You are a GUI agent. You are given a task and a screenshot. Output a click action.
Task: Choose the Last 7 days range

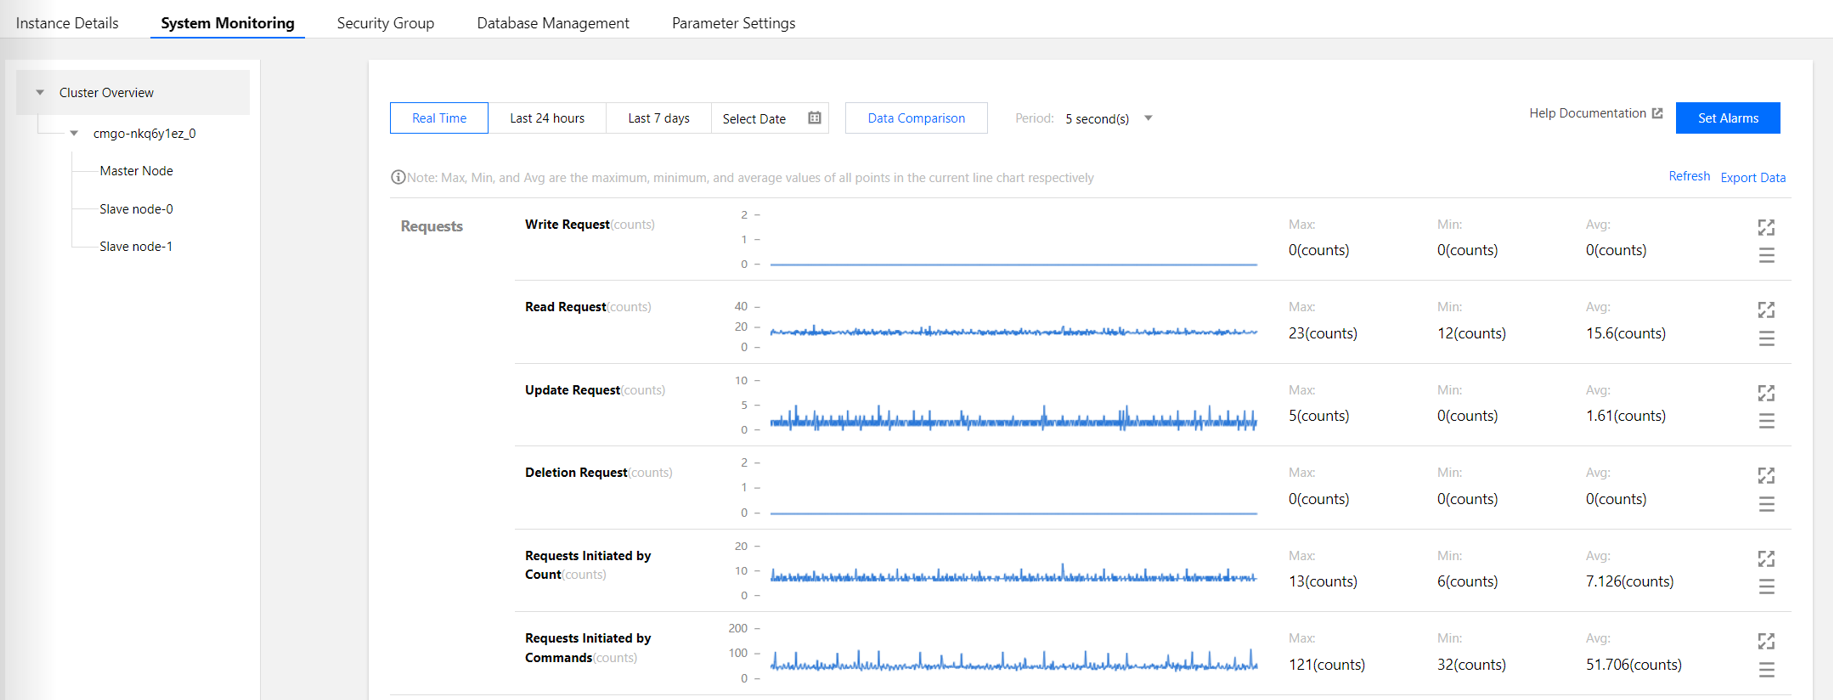(658, 118)
